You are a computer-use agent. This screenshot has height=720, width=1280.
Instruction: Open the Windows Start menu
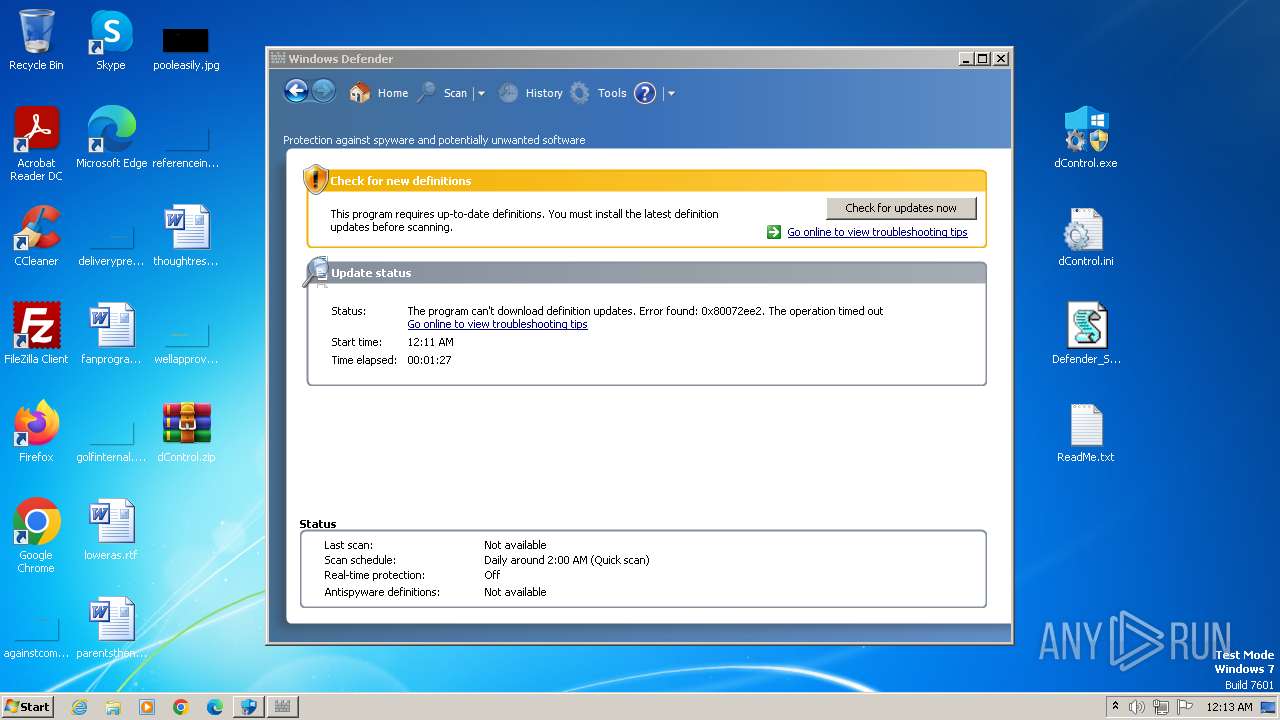coord(27,706)
